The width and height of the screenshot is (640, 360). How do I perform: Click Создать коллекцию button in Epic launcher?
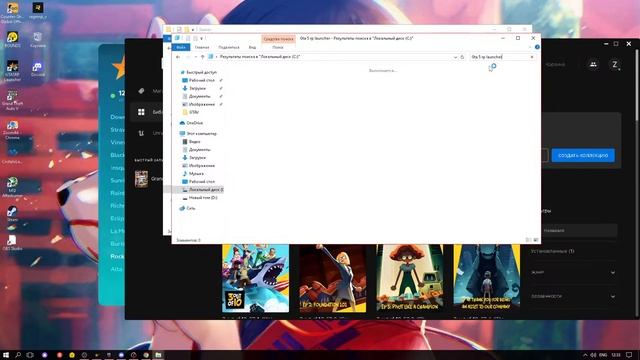click(x=583, y=156)
